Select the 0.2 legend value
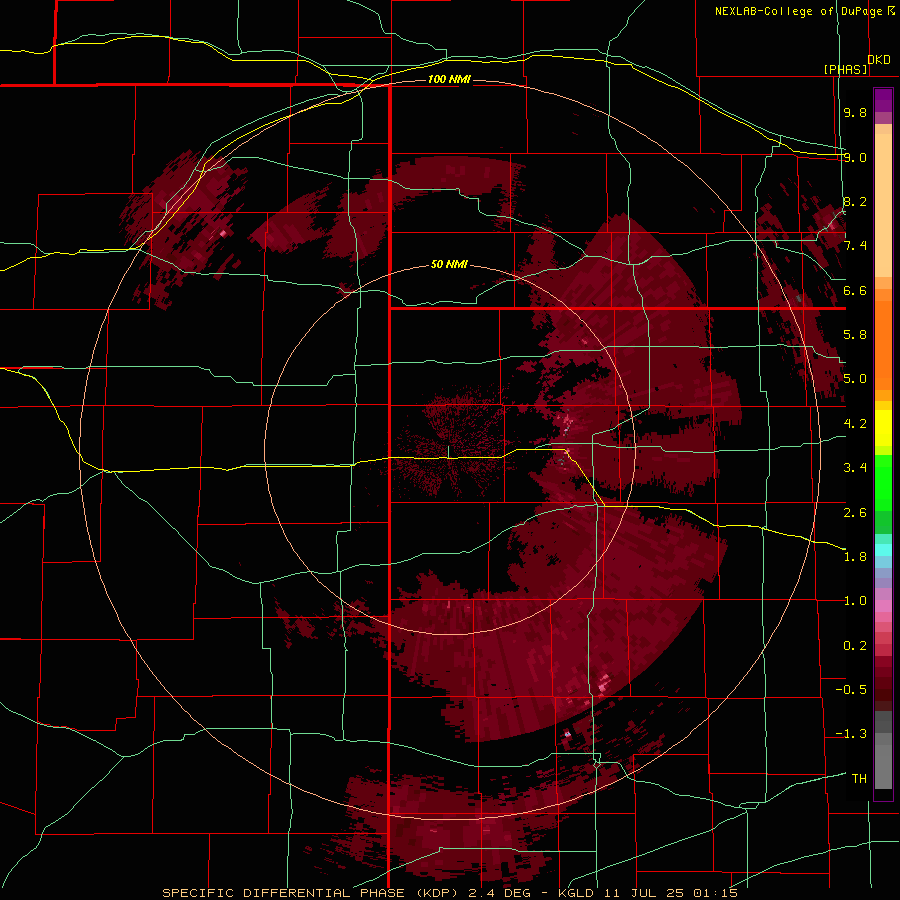Image resolution: width=900 pixels, height=900 pixels. [x=855, y=646]
